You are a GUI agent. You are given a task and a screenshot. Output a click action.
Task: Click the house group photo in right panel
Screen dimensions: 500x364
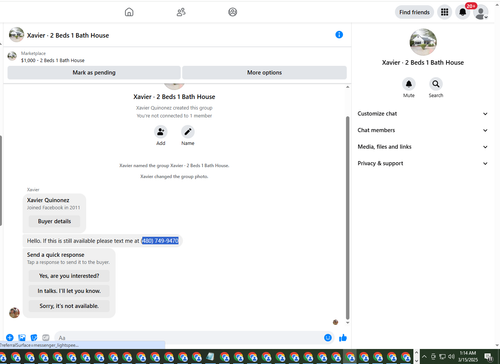(x=423, y=42)
